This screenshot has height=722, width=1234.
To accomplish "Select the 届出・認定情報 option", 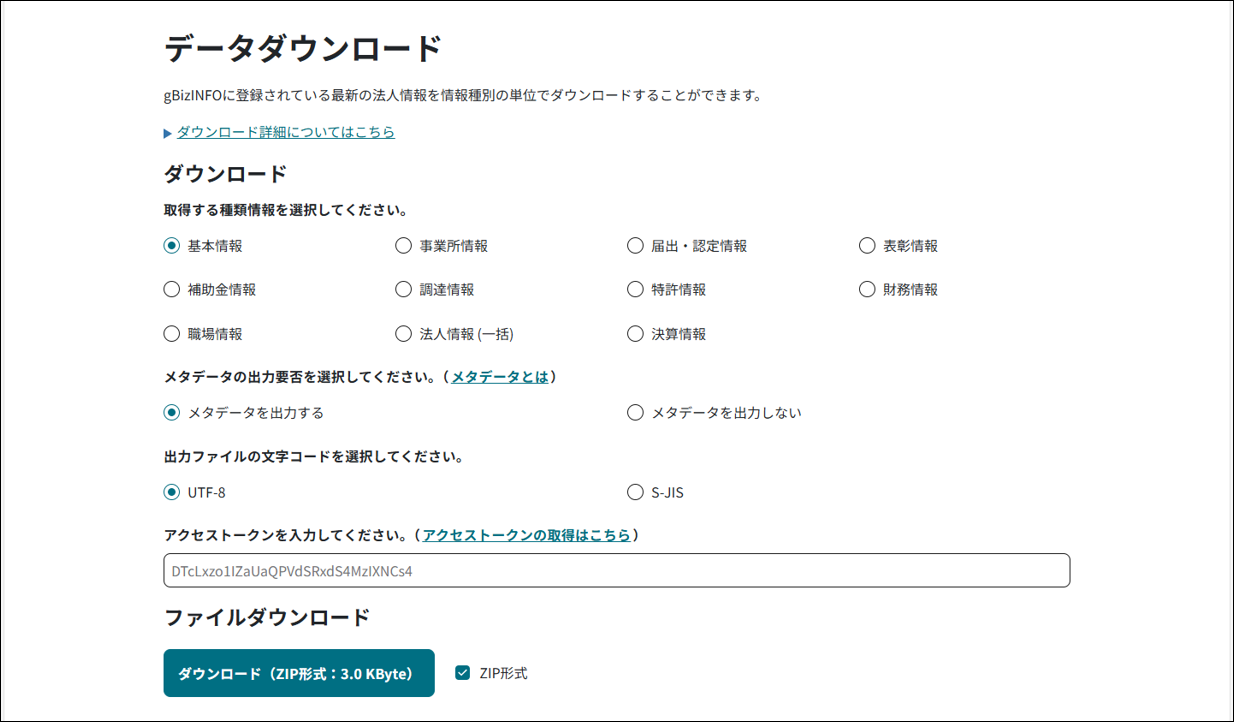I will point(635,244).
